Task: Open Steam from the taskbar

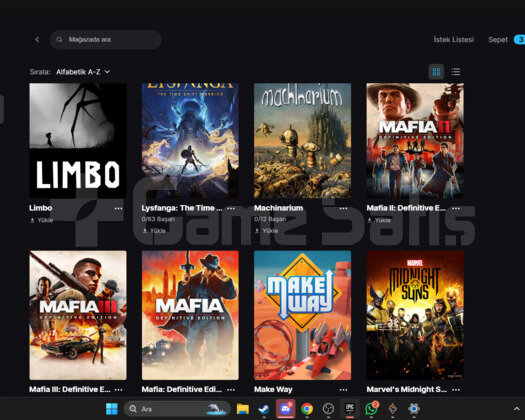Action: [x=264, y=409]
